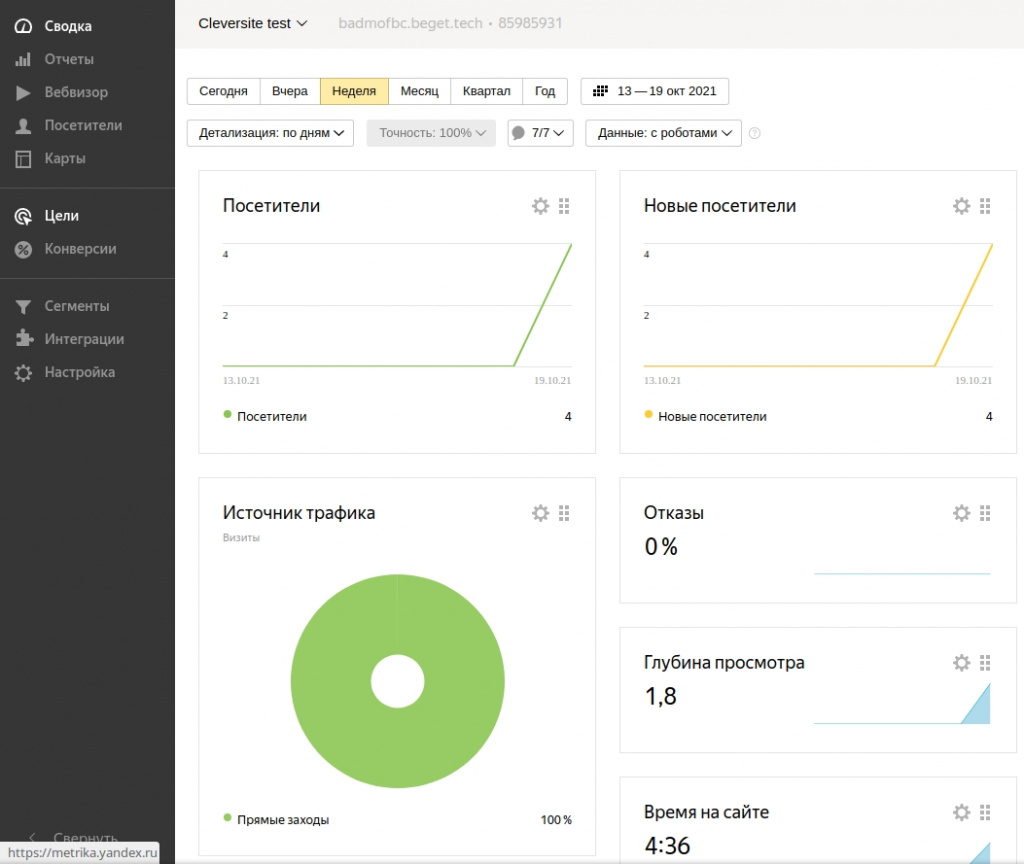Select the Квартал period button
The height and width of the screenshot is (864, 1024).
[x=486, y=91]
